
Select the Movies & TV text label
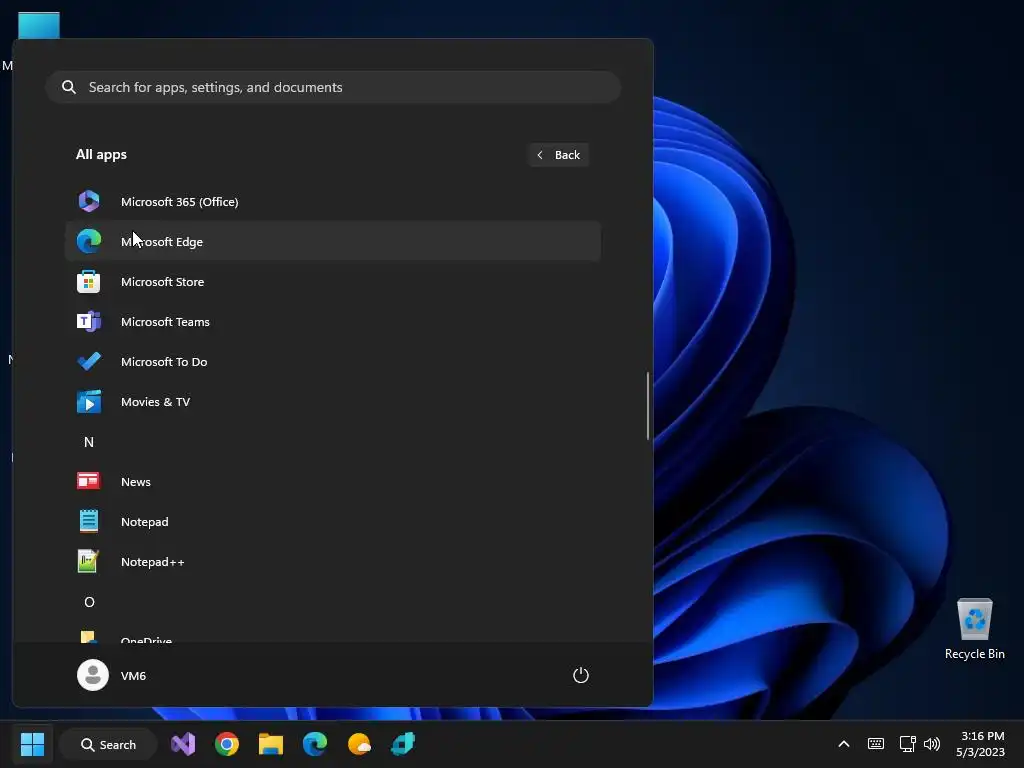coord(155,402)
